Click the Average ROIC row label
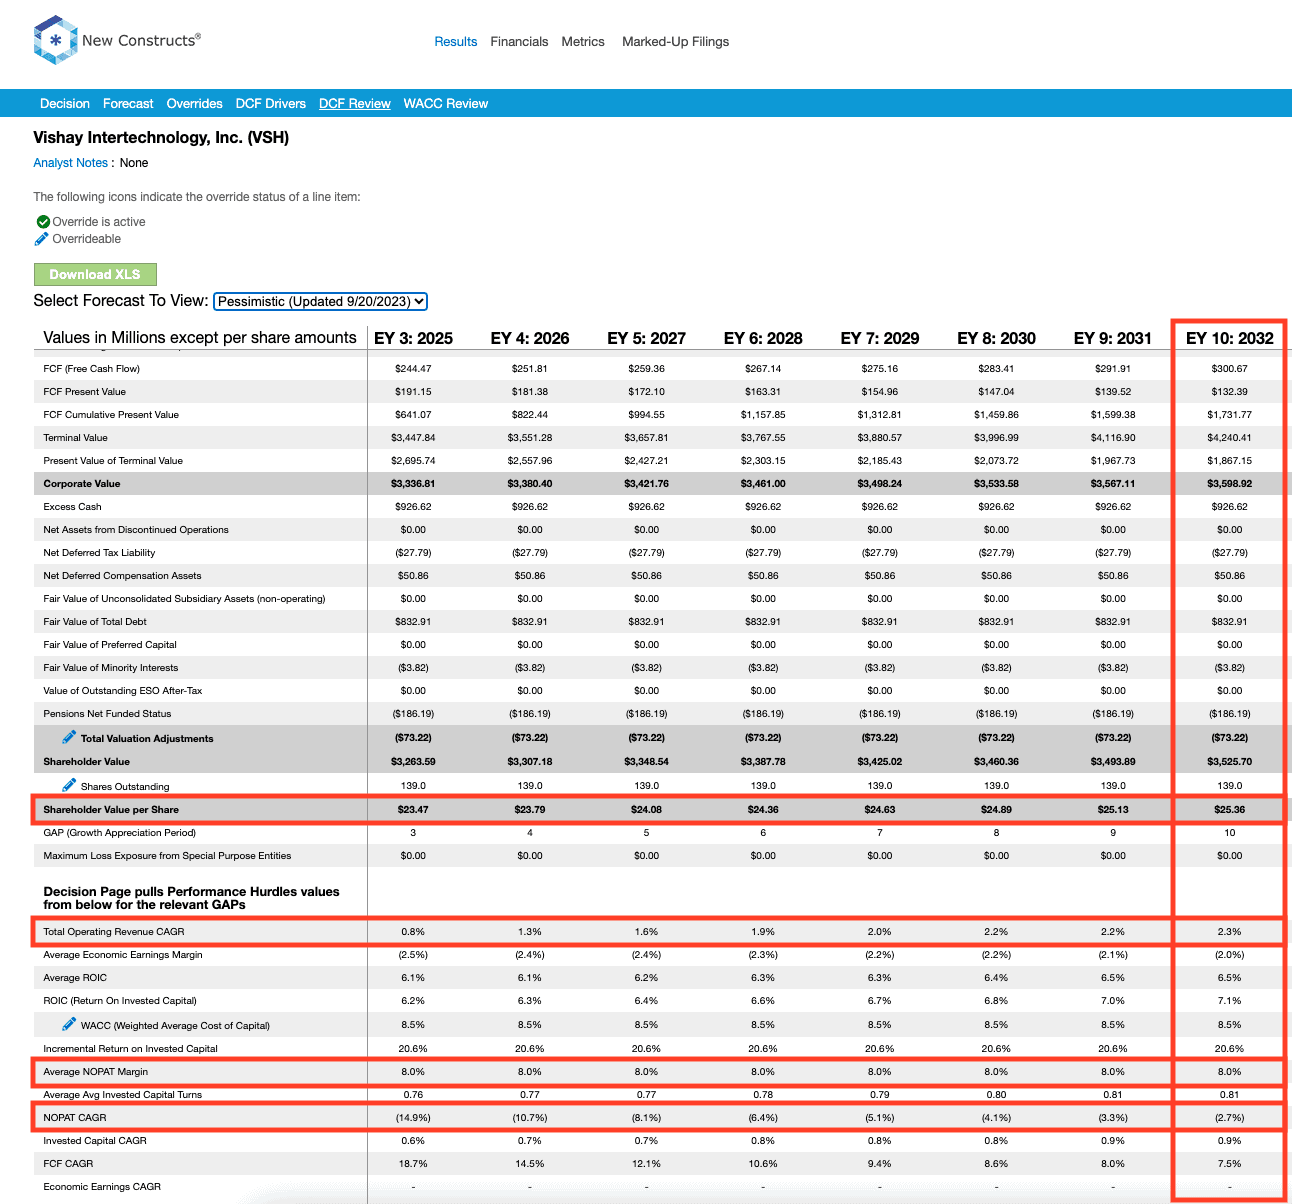The image size is (1292, 1204). coord(75,978)
